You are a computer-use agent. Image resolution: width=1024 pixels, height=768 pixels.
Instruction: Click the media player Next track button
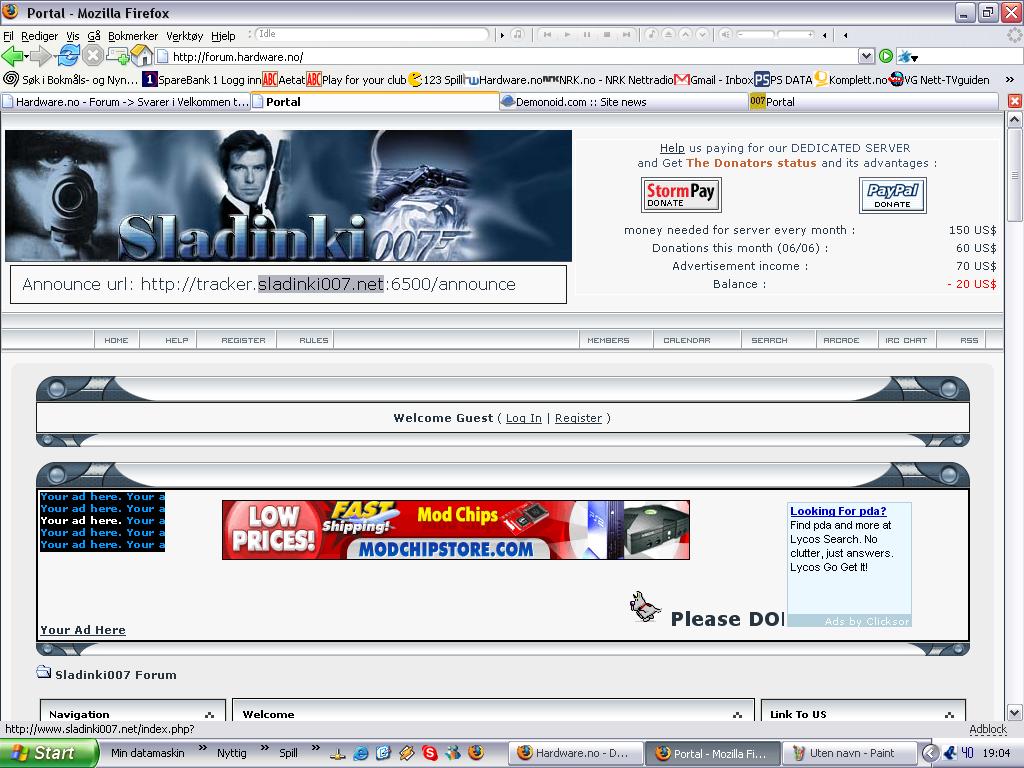coord(626,35)
